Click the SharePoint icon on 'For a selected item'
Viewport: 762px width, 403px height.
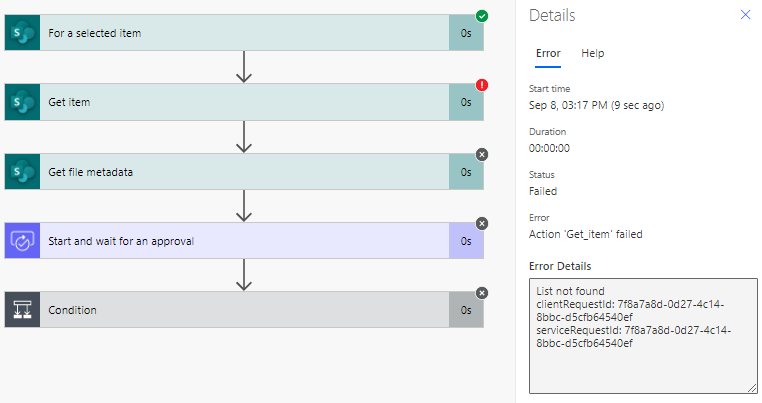[x=22, y=33]
